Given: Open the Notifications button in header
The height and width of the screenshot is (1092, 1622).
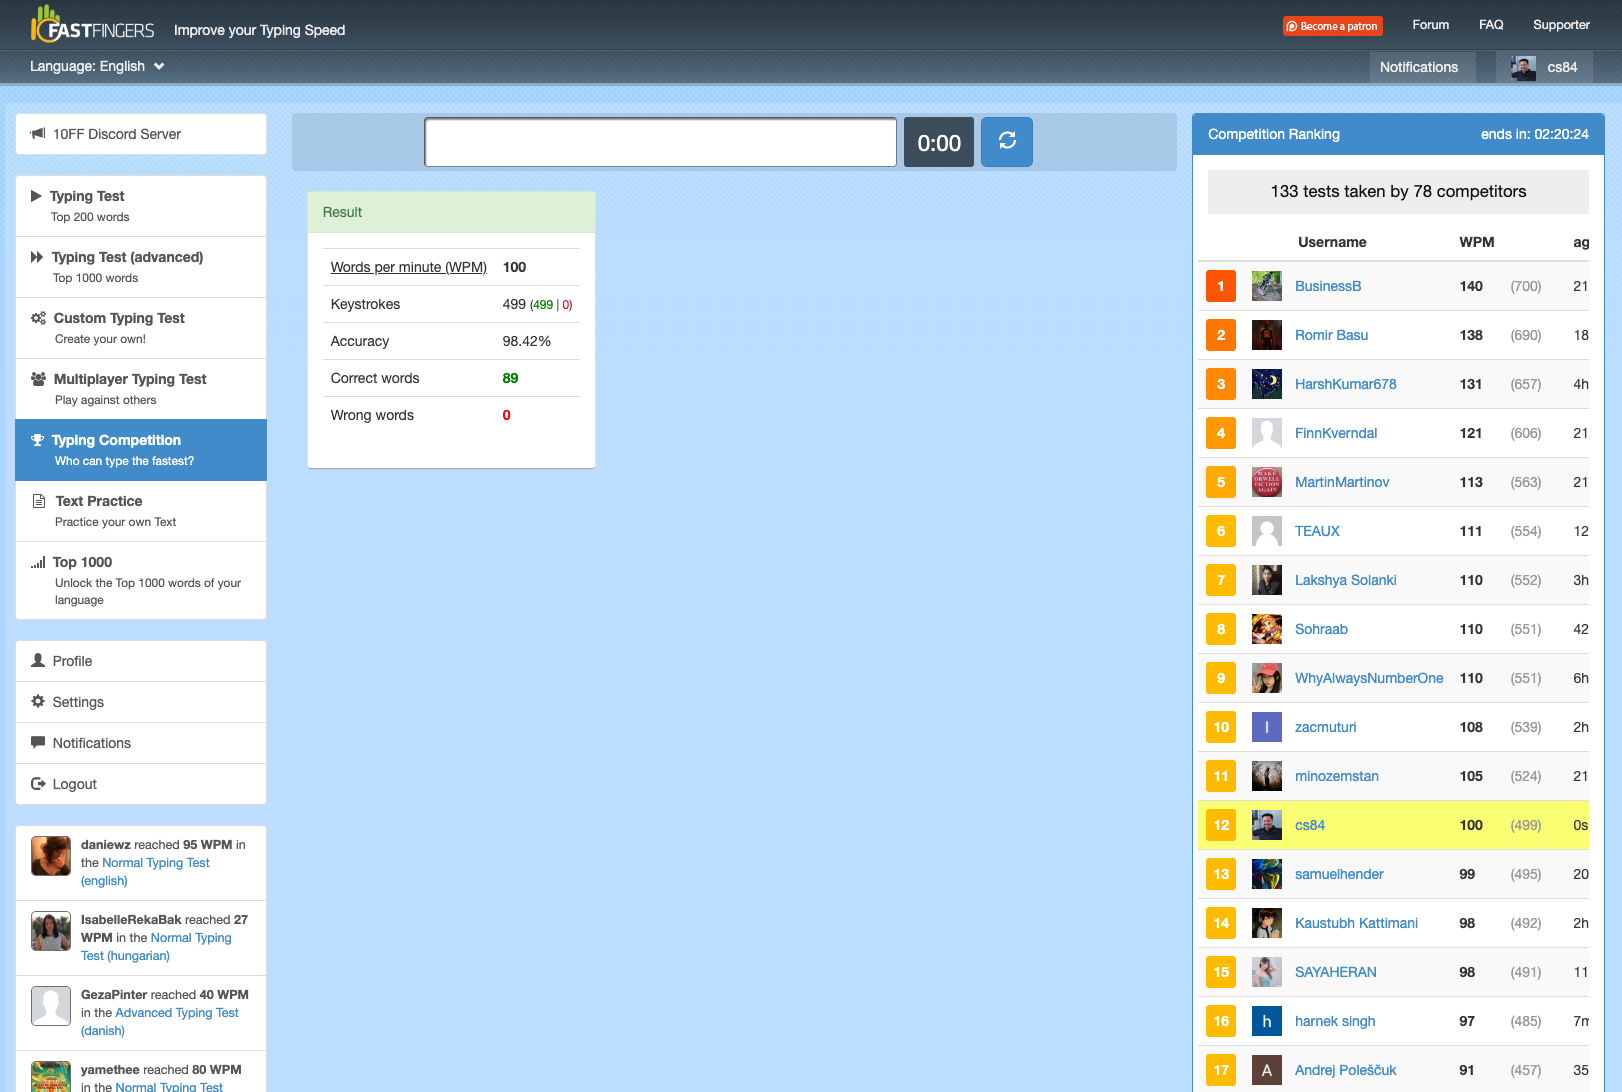Looking at the screenshot, I should point(1419,67).
